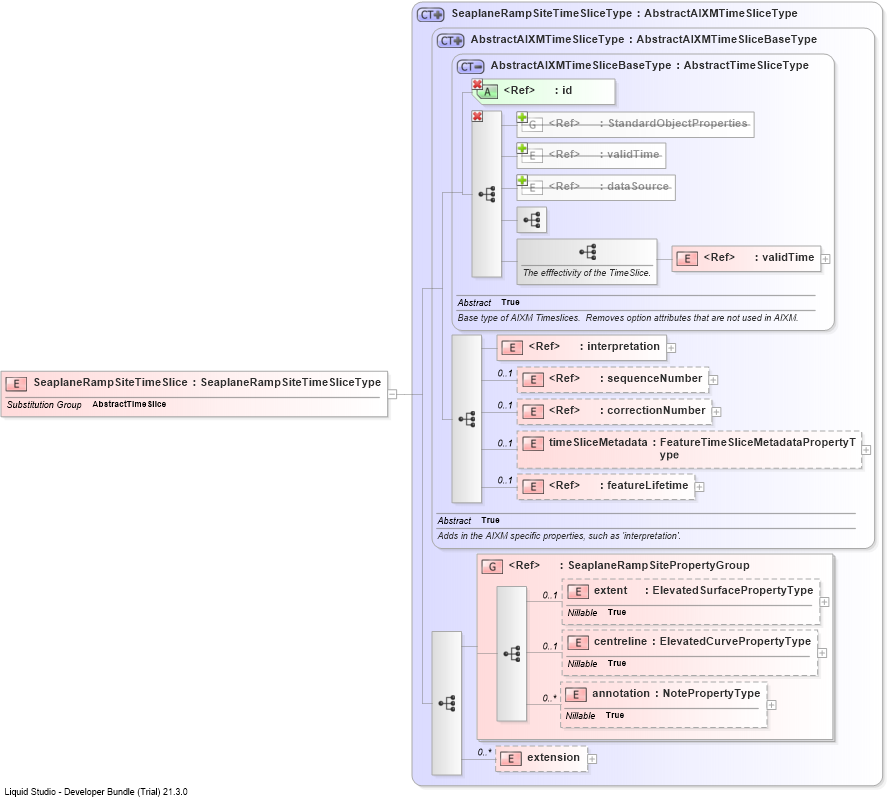Expand the active validTime element reference
The image size is (887, 797).
click(826, 259)
